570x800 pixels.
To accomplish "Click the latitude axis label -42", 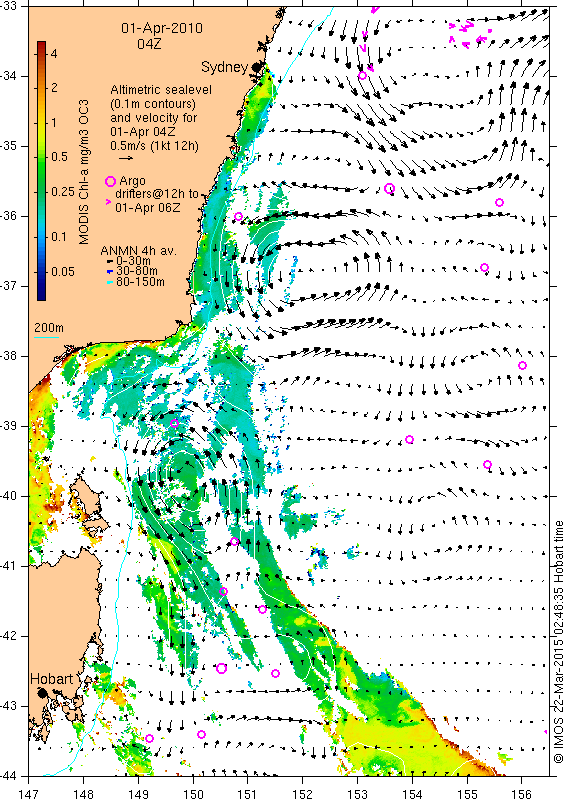I will pyautogui.click(x=9, y=636).
